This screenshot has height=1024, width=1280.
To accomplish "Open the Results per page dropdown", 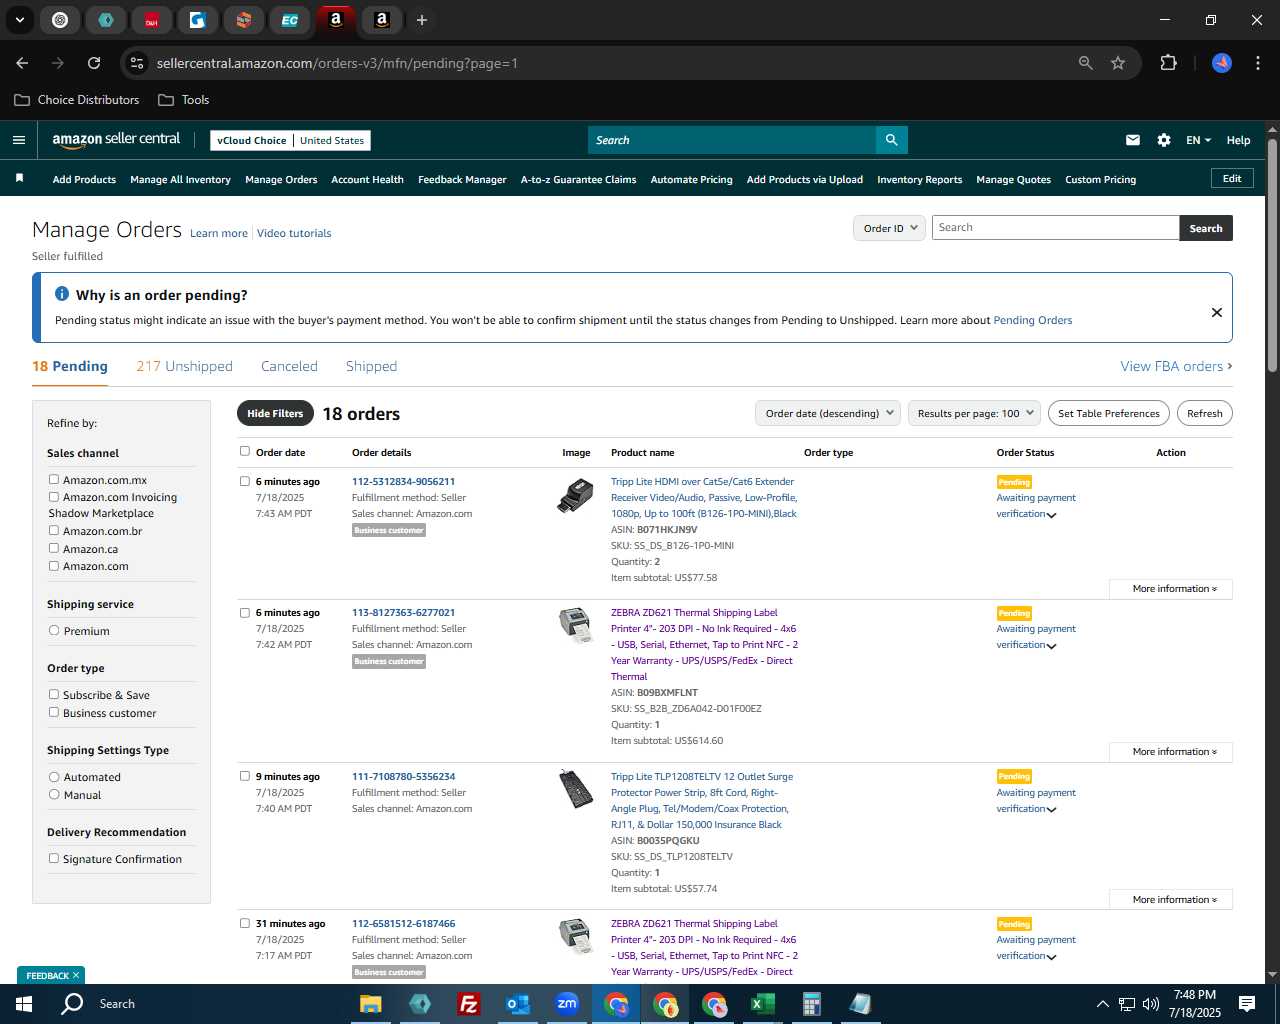I will [x=974, y=413].
